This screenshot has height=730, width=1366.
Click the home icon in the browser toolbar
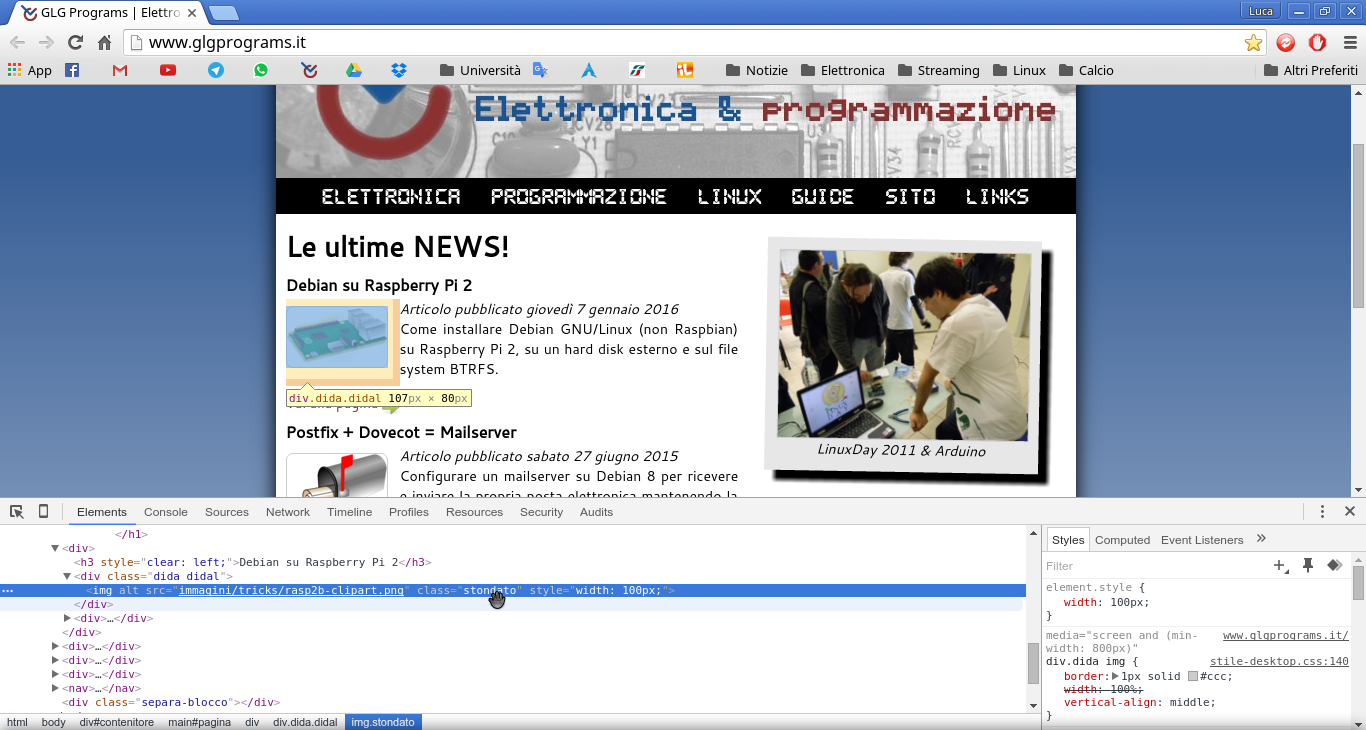104,42
